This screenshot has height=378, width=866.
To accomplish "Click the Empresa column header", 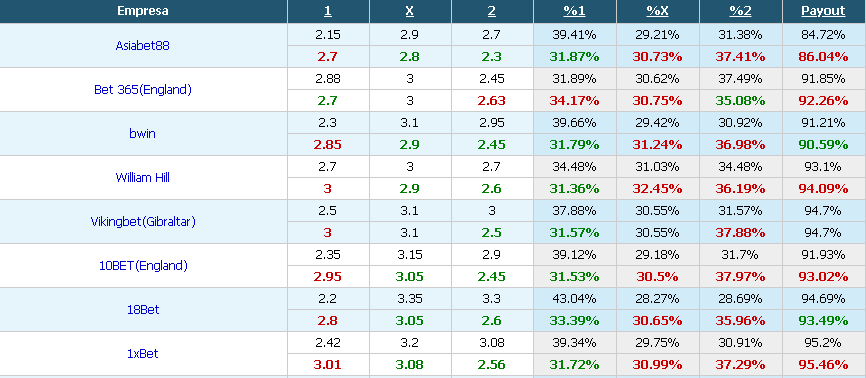I will (x=142, y=11).
